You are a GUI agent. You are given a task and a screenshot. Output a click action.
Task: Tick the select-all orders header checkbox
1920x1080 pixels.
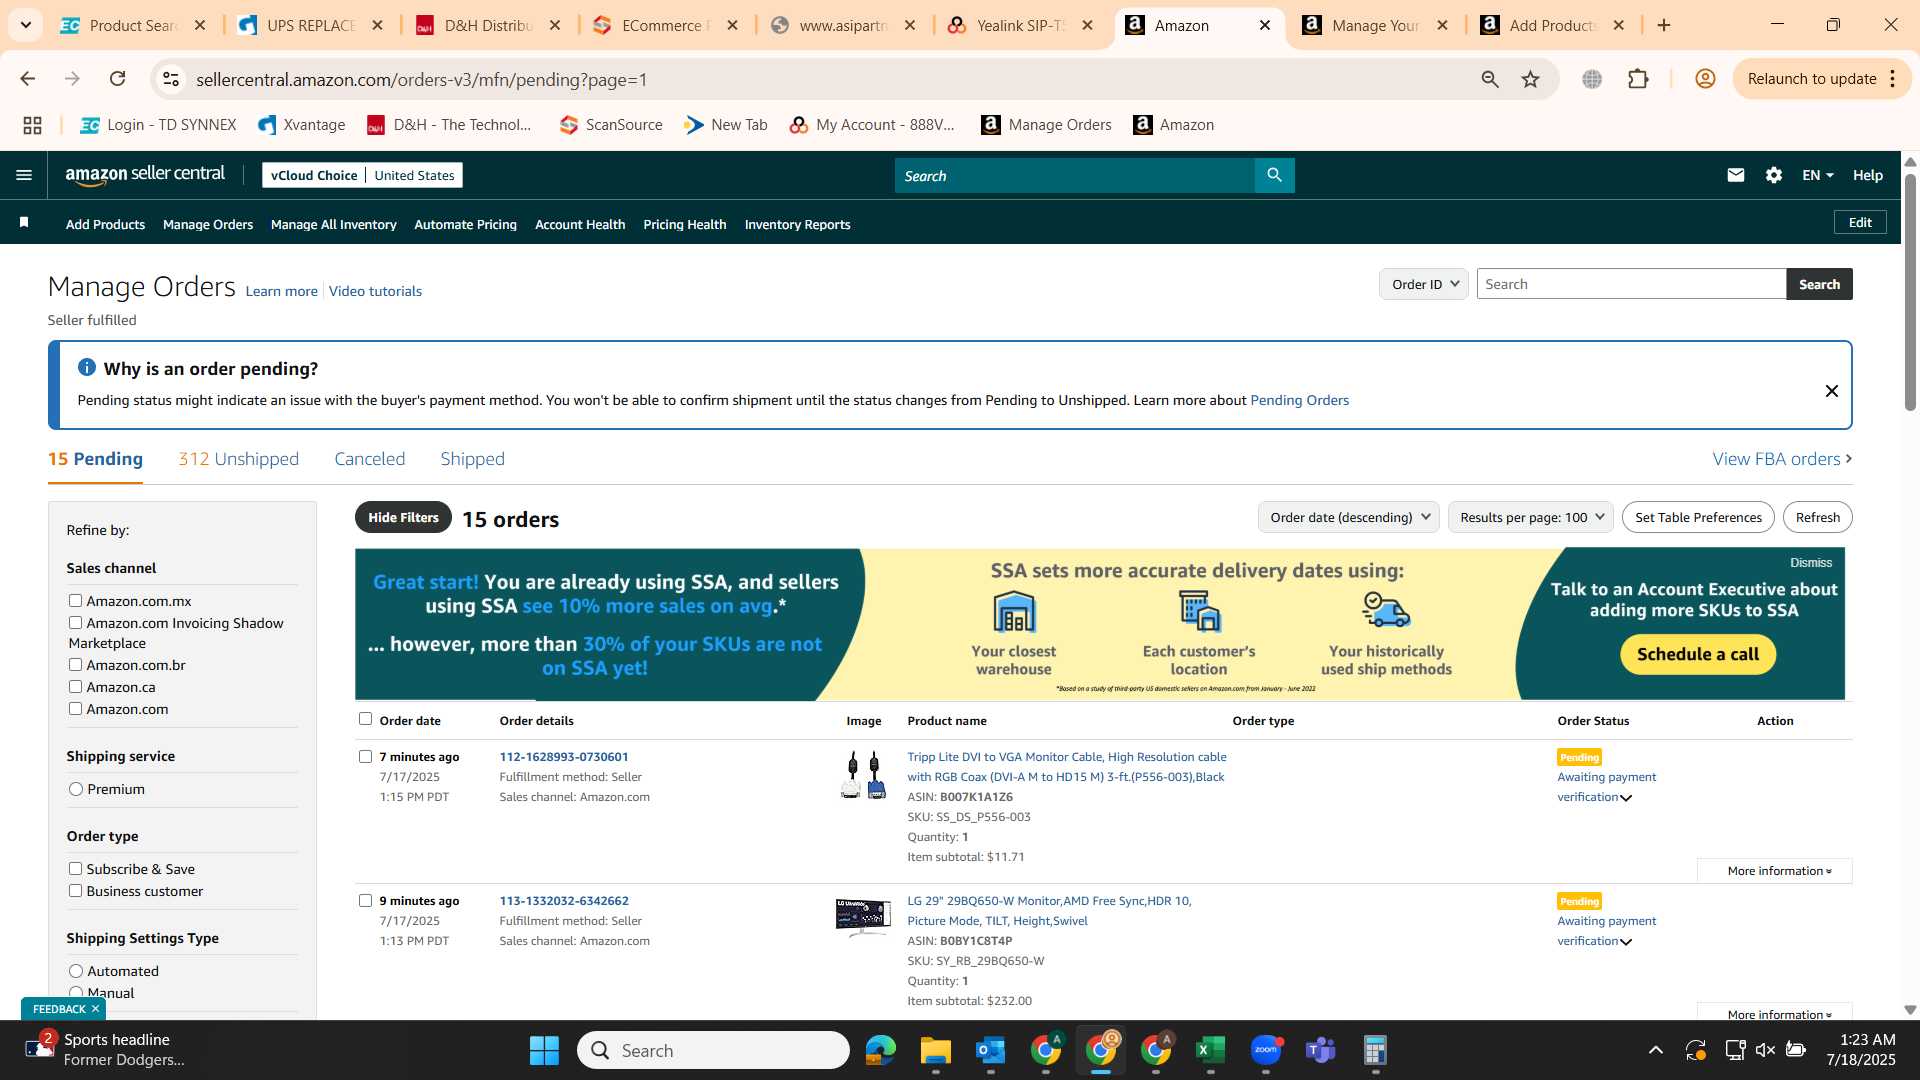pos(365,718)
